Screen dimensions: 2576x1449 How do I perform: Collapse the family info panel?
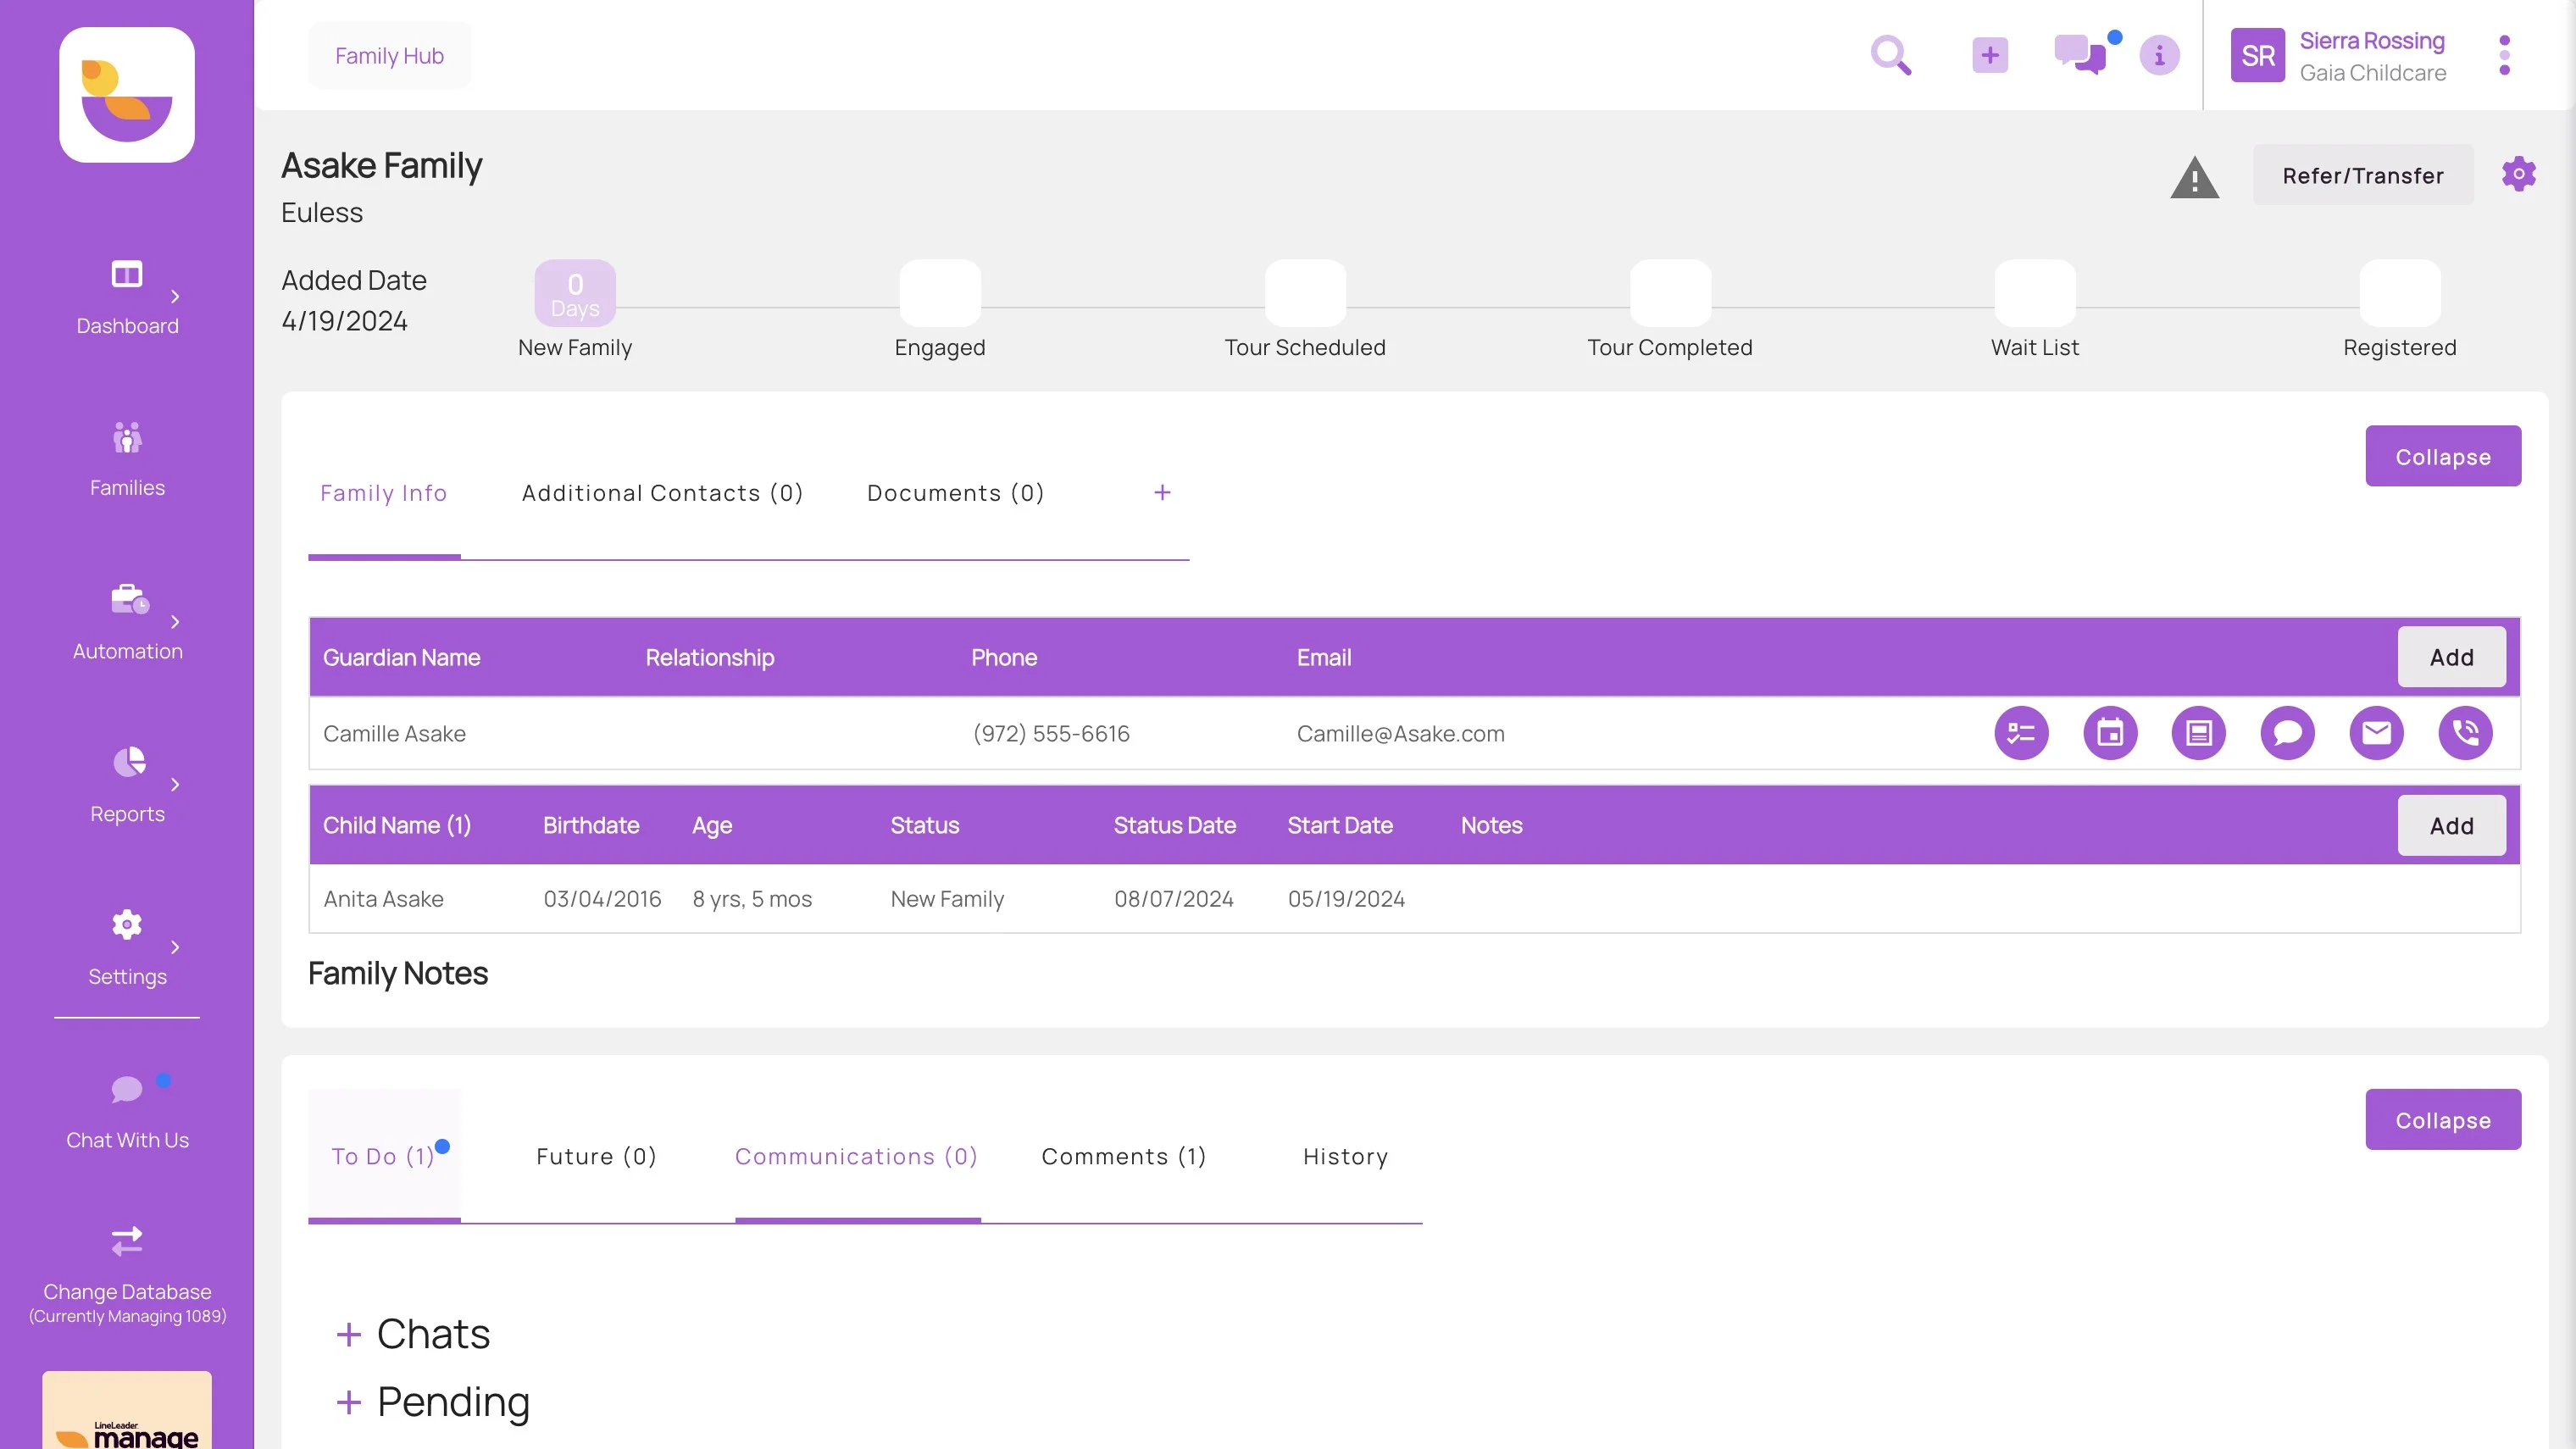pos(2443,456)
